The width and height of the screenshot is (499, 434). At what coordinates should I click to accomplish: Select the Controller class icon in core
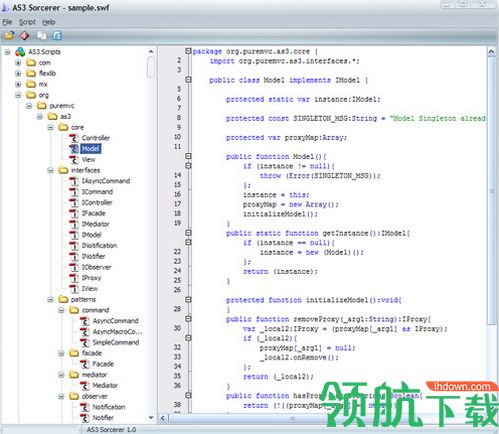pyautogui.click(x=74, y=138)
